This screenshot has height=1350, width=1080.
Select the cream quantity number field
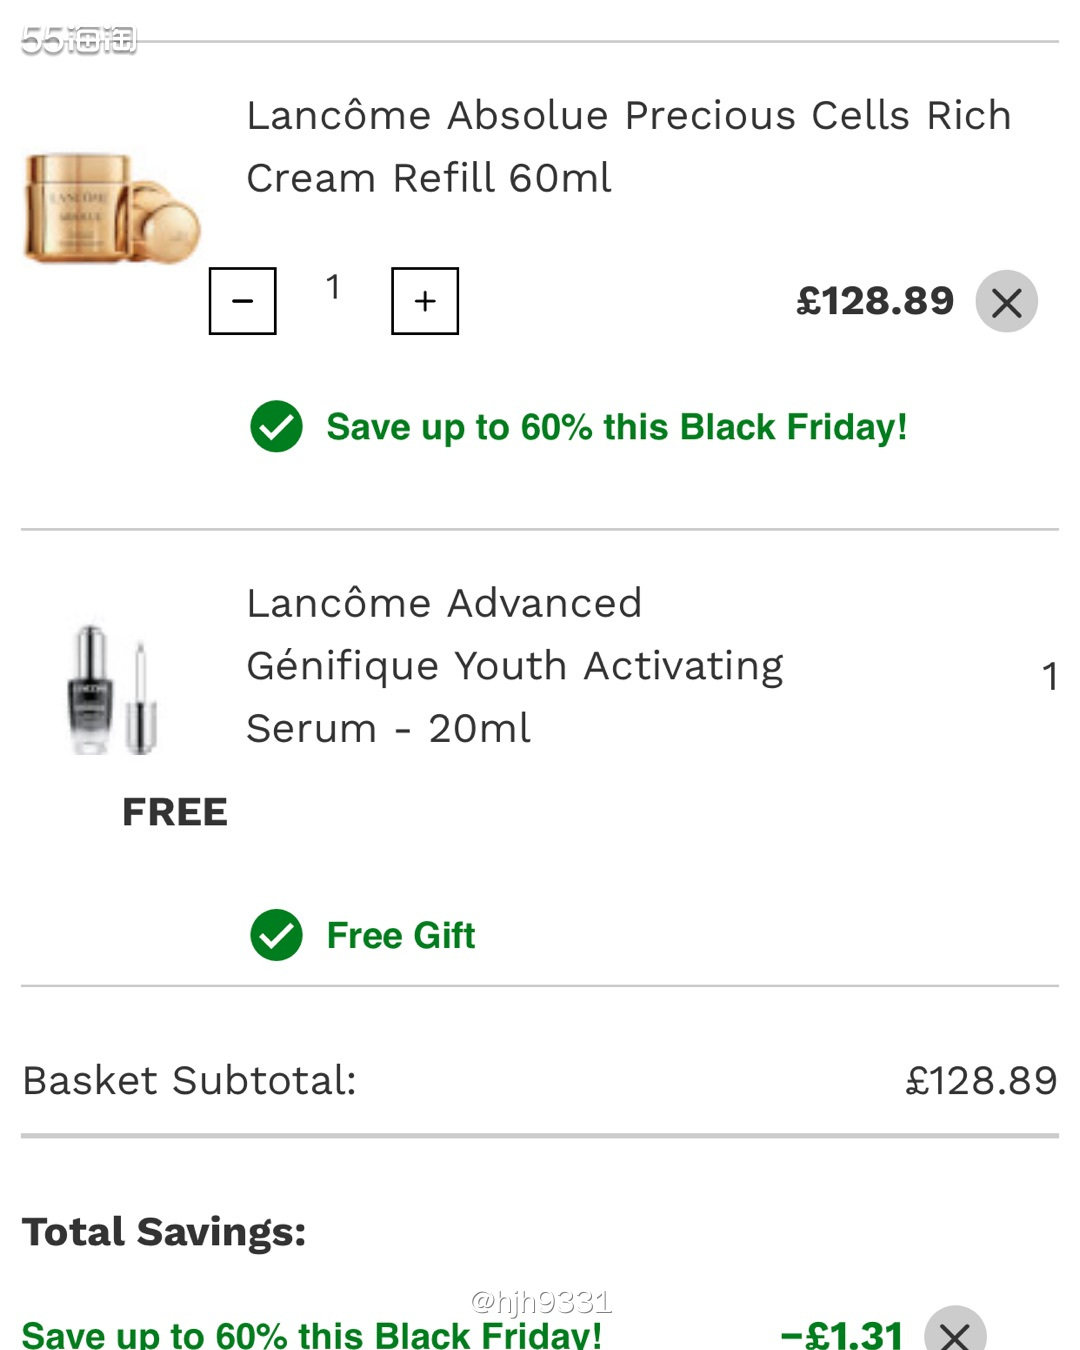(333, 288)
